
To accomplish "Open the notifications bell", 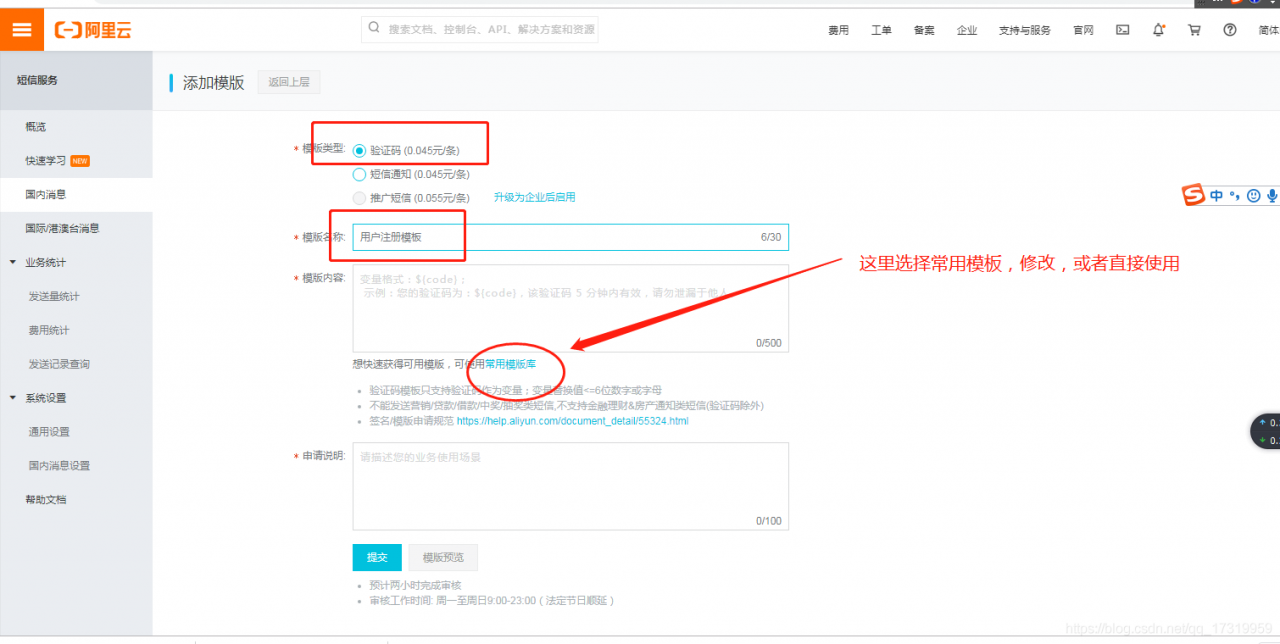I will pos(1158,30).
